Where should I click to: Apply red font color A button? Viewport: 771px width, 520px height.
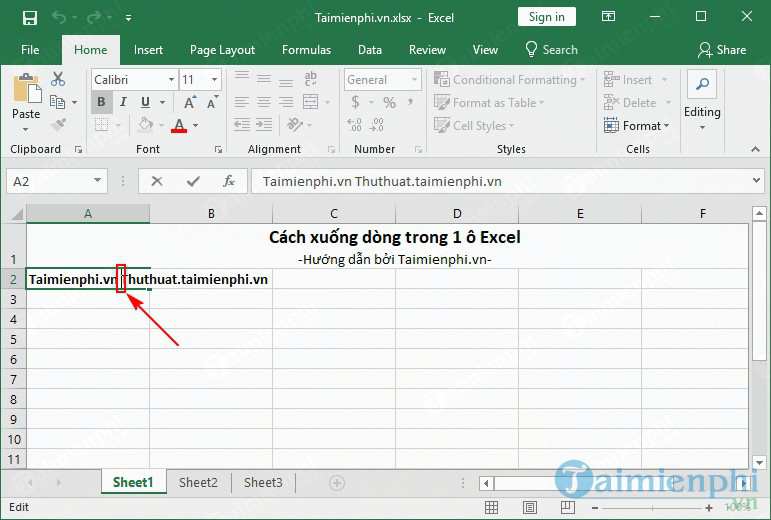[x=179, y=125]
